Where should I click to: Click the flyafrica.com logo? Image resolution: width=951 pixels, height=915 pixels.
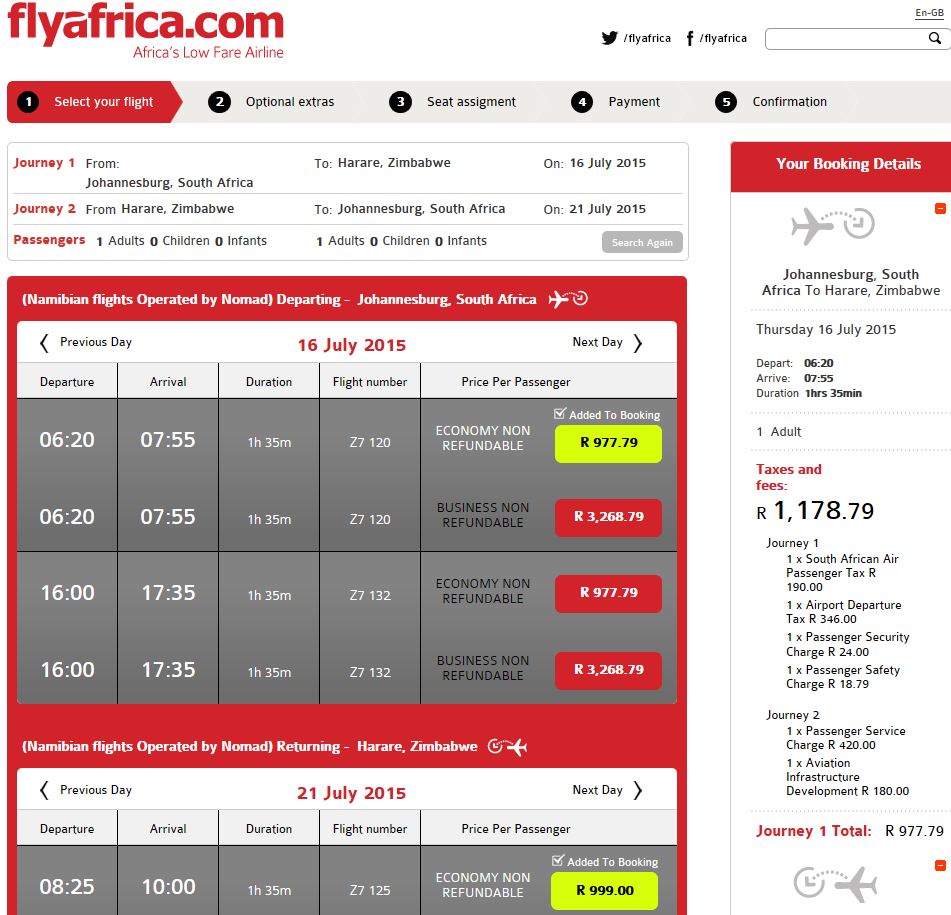tap(146, 30)
